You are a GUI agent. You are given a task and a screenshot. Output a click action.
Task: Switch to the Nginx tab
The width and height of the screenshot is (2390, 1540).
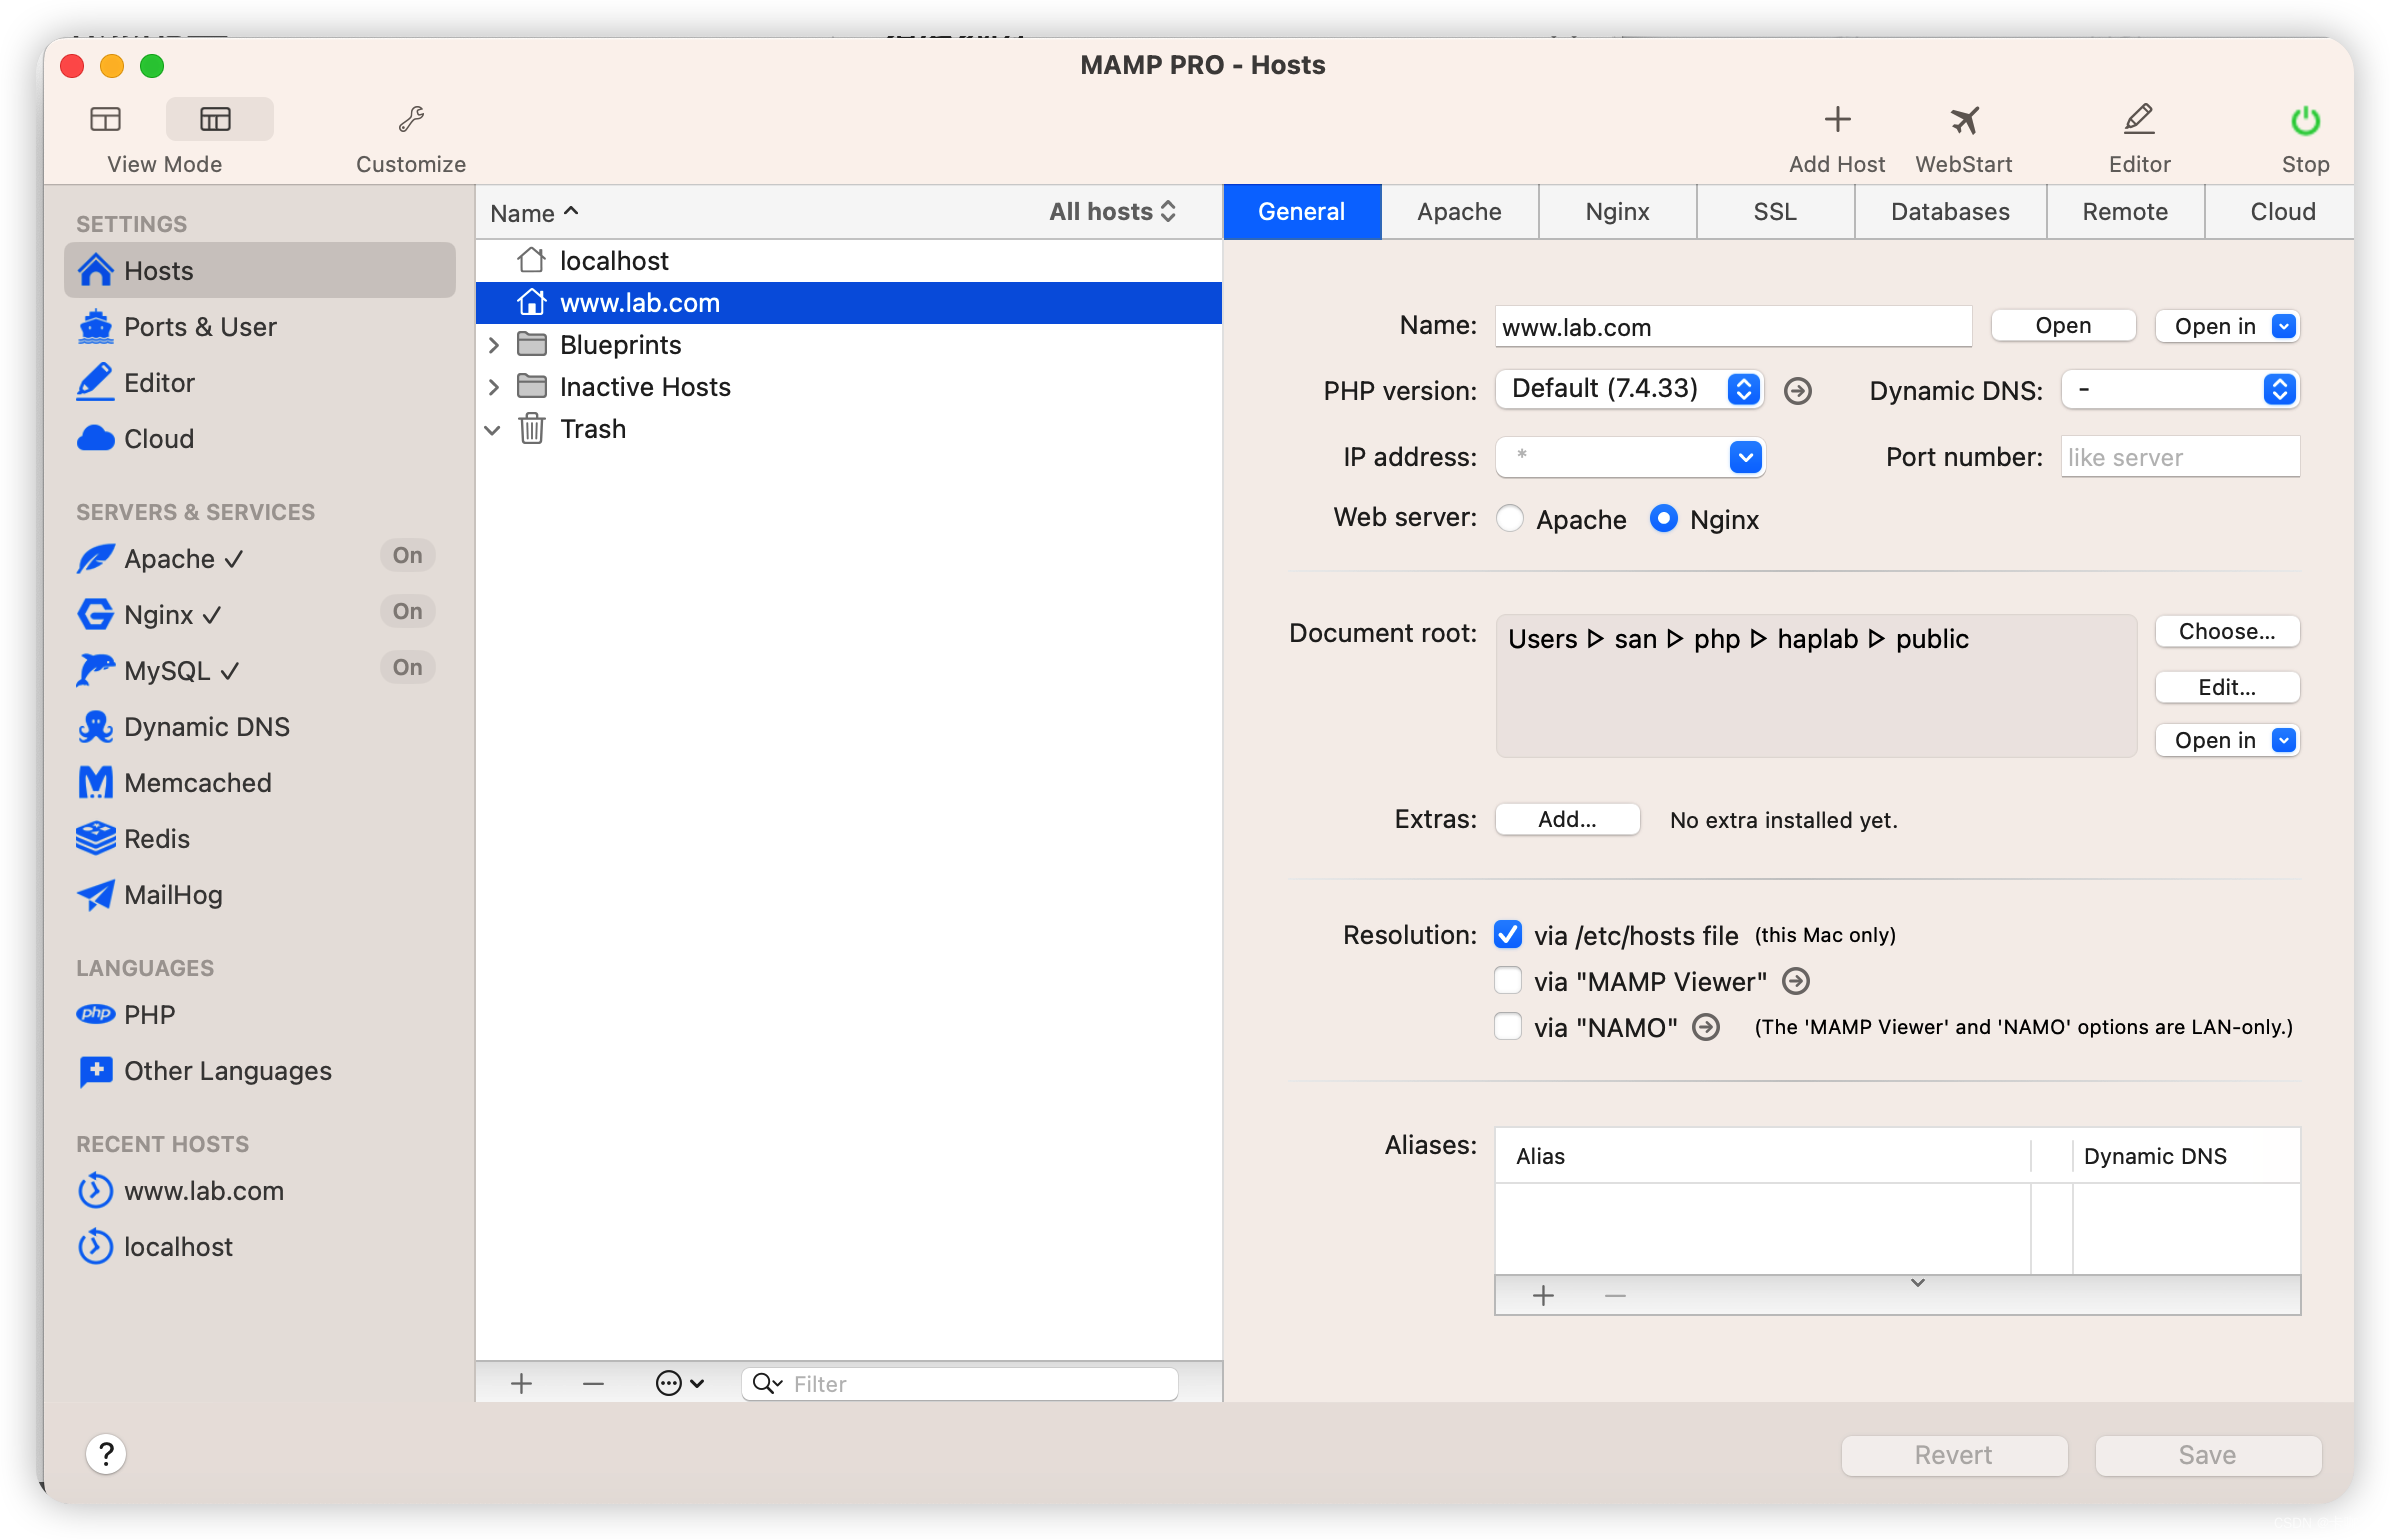pyautogui.click(x=1617, y=211)
